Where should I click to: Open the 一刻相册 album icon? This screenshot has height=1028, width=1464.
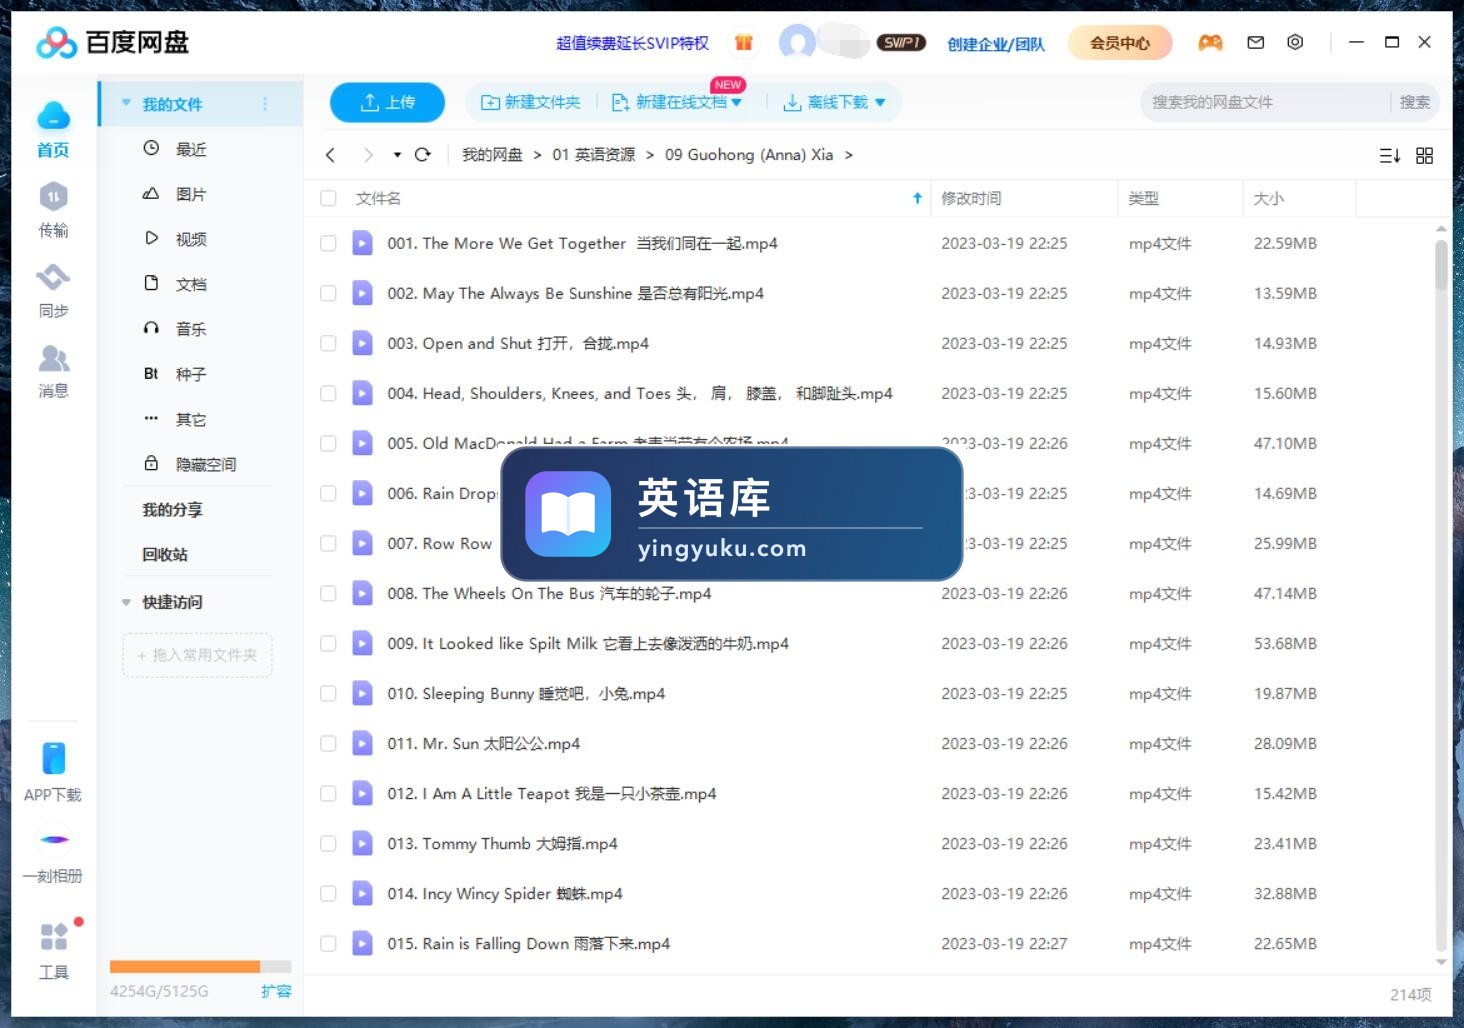54,840
